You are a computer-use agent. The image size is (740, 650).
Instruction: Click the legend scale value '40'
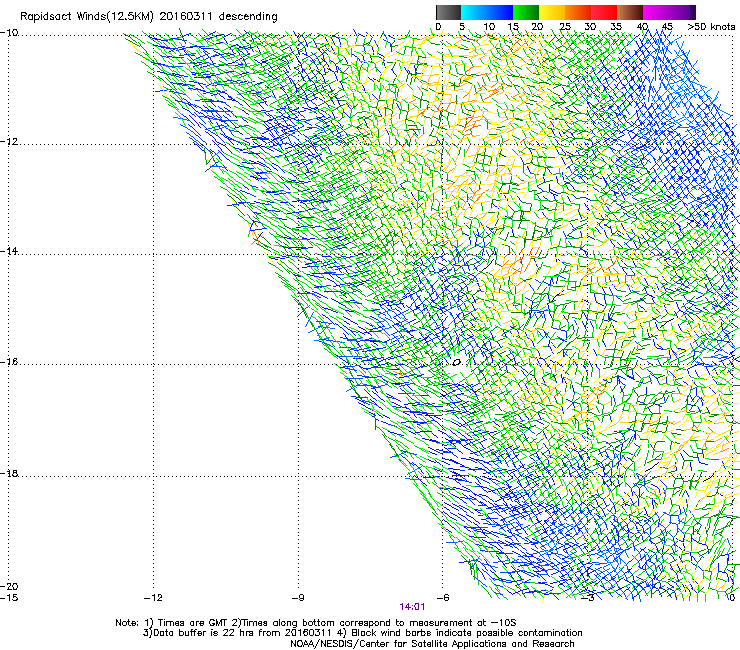[642, 27]
